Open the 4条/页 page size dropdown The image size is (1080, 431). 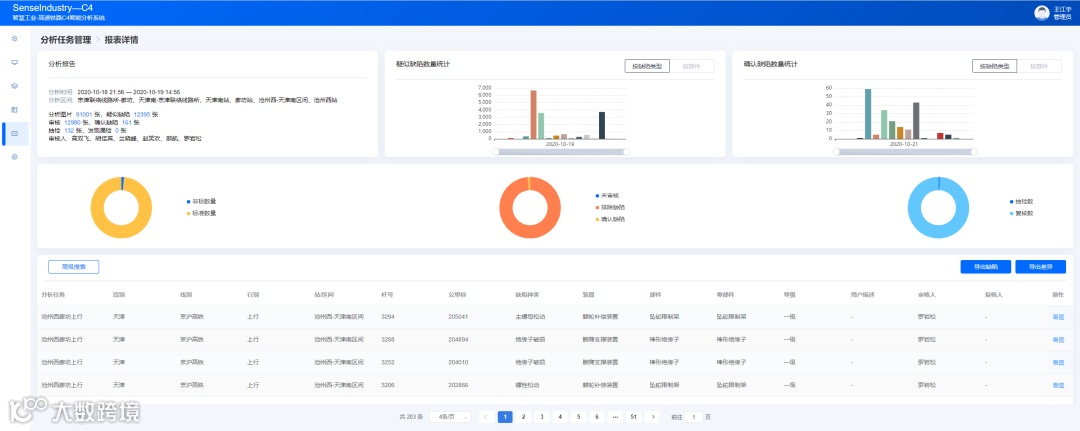450,417
